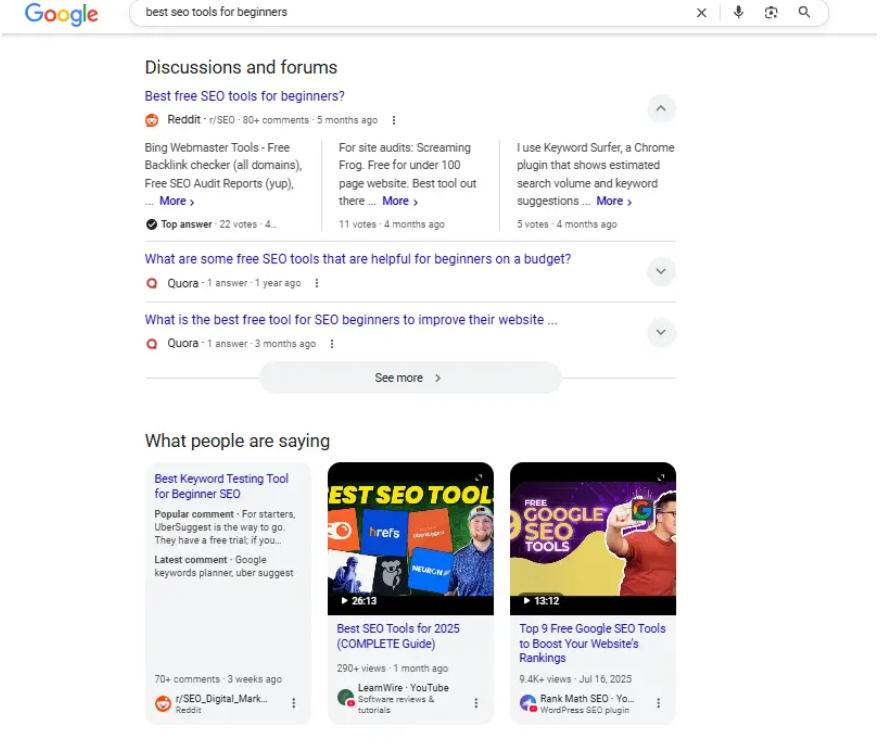Open Google Lens from the search bar
Image resolution: width=885 pixels, height=744 pixels.
coord(769,13)
